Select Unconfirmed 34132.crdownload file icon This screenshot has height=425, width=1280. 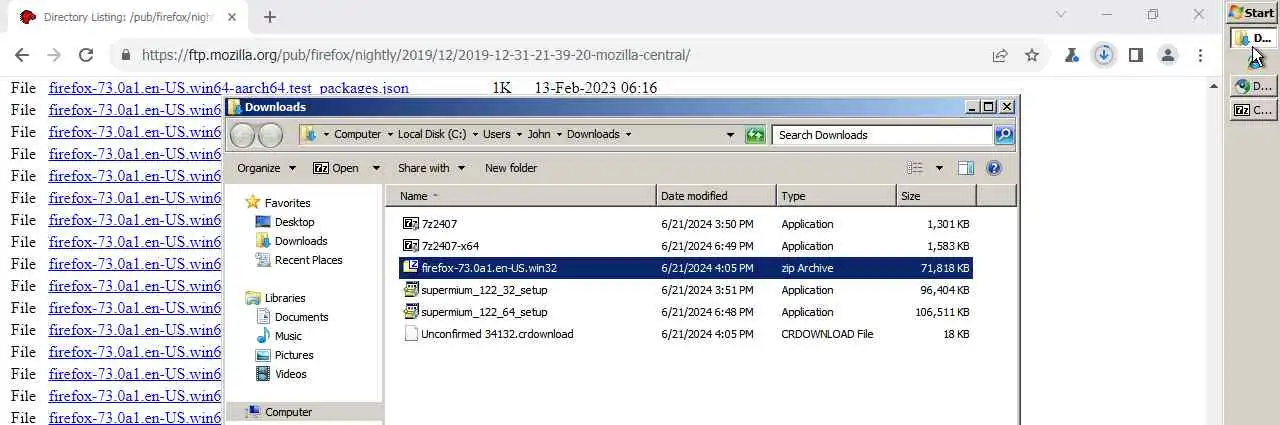click(x=410, y=334)
